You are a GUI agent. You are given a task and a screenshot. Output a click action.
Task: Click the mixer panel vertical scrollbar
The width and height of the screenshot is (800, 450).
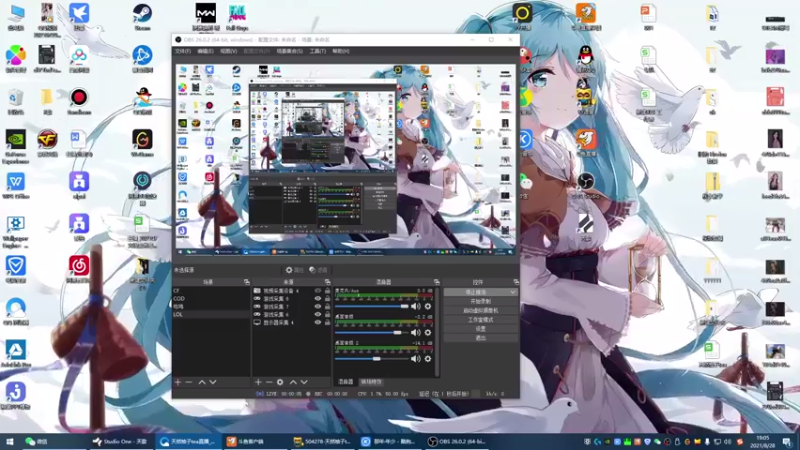point(437,332)
